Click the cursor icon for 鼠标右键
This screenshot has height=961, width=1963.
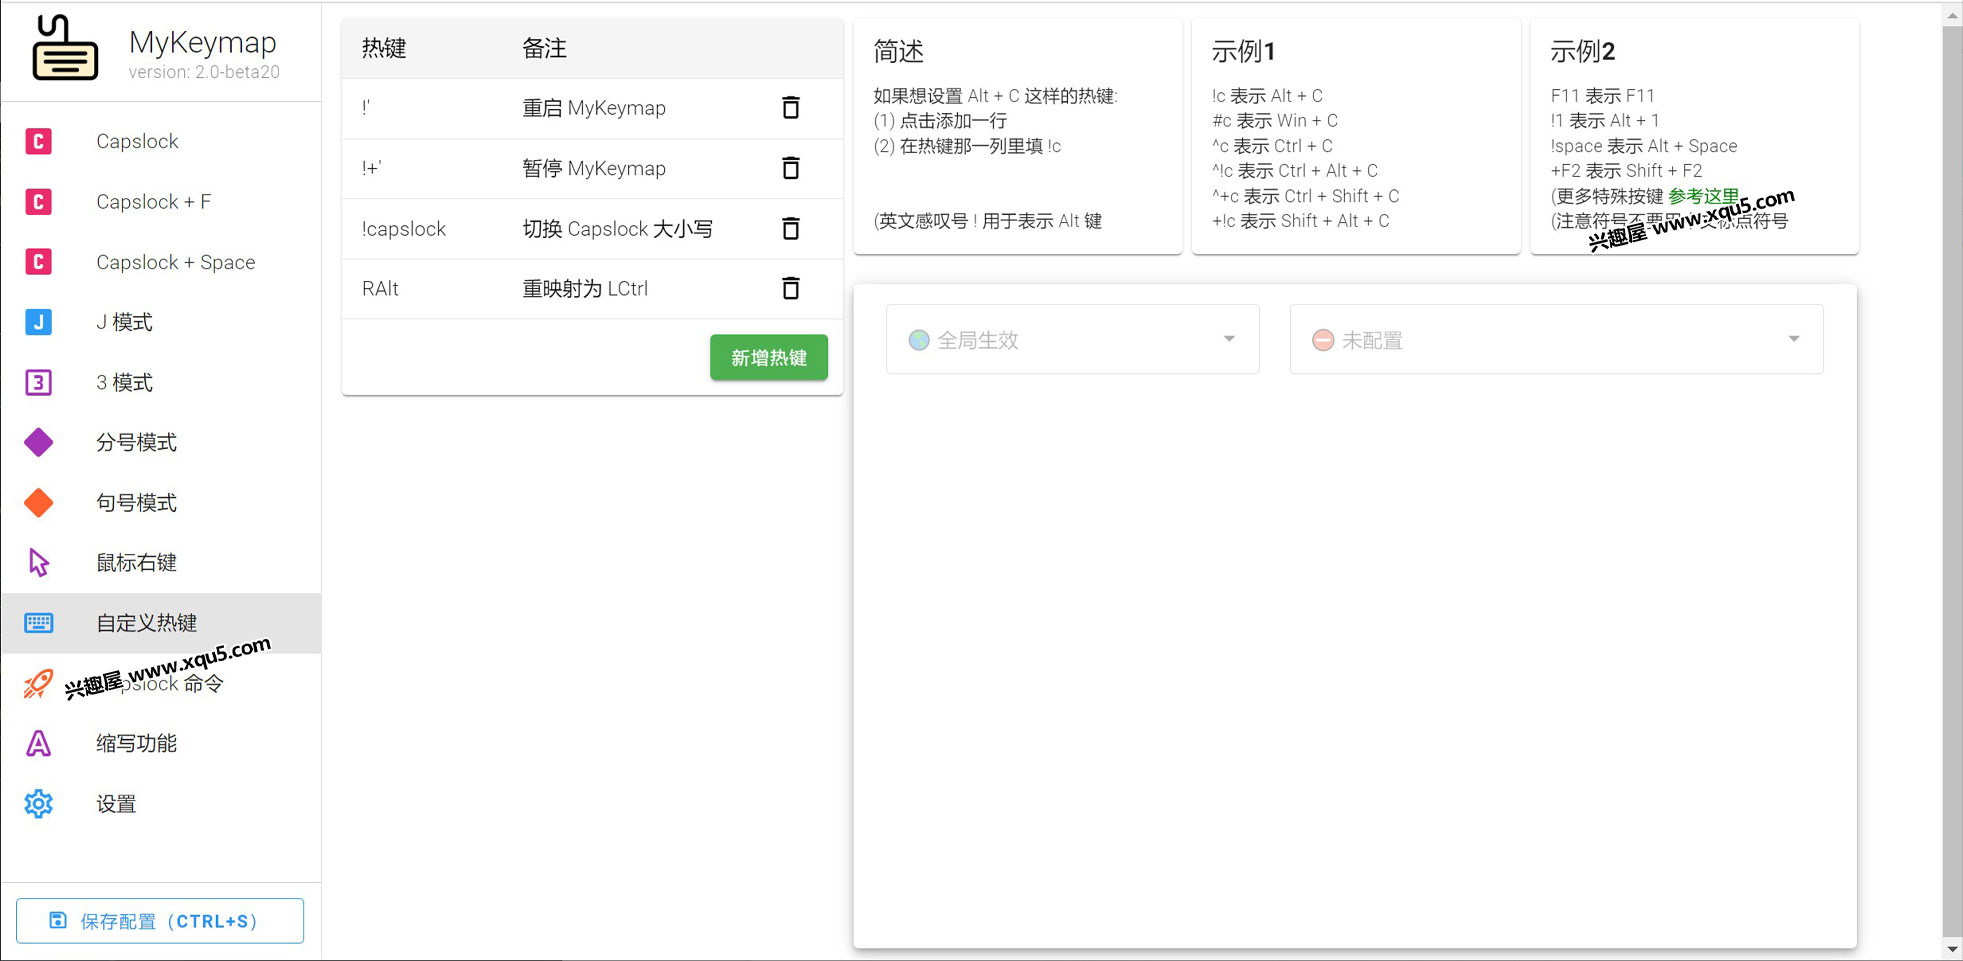[38, 563]
